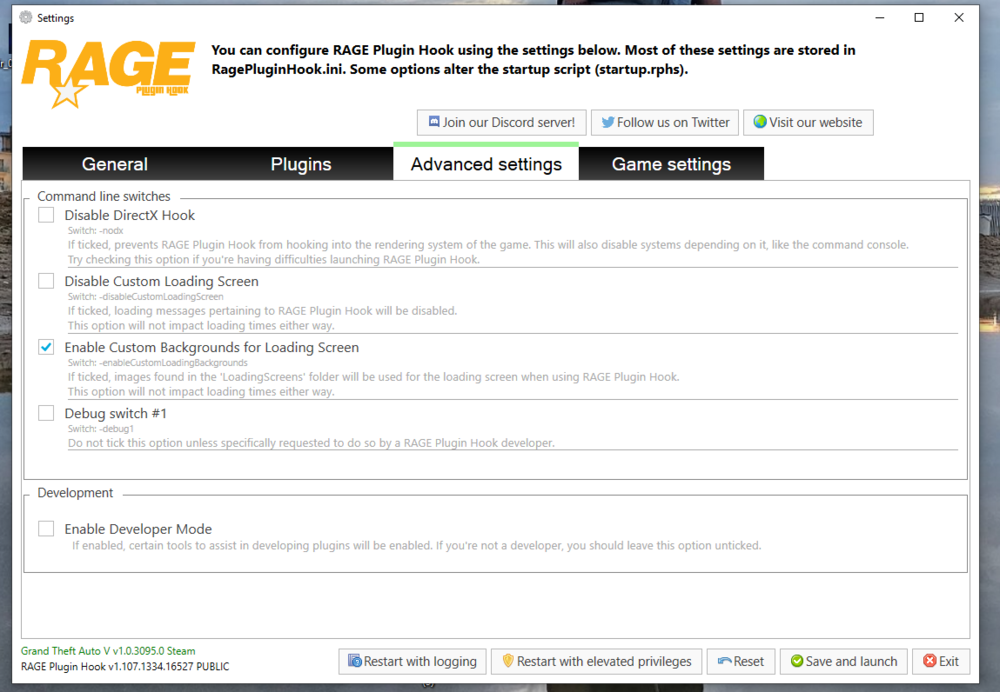Enable Debug switch #1

point(45,412)
